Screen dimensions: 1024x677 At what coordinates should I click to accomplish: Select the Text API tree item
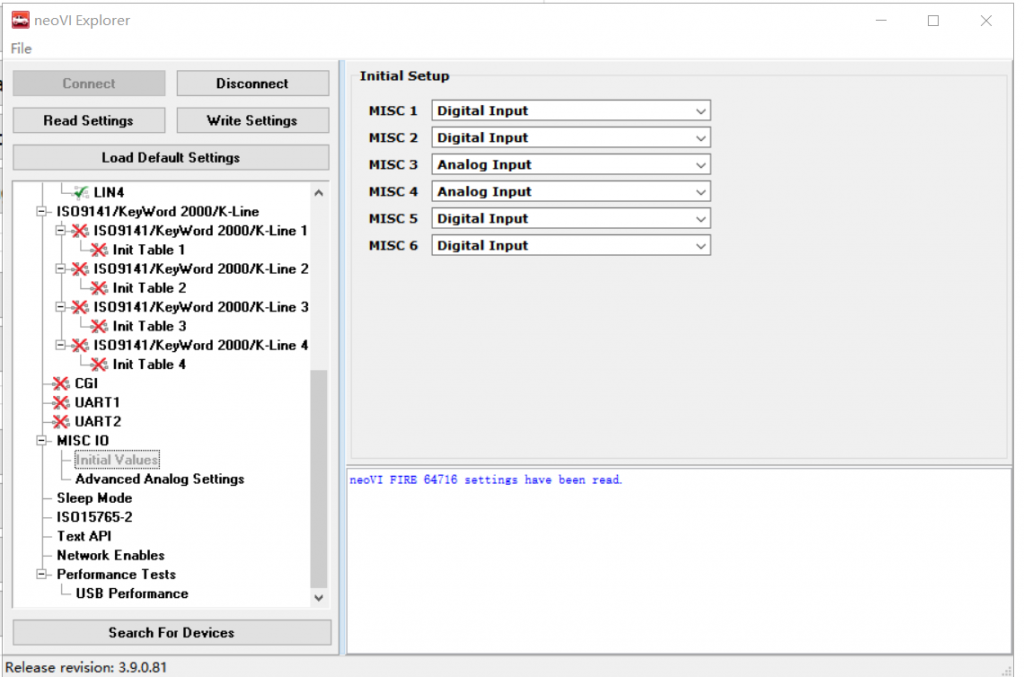(84, 536)
